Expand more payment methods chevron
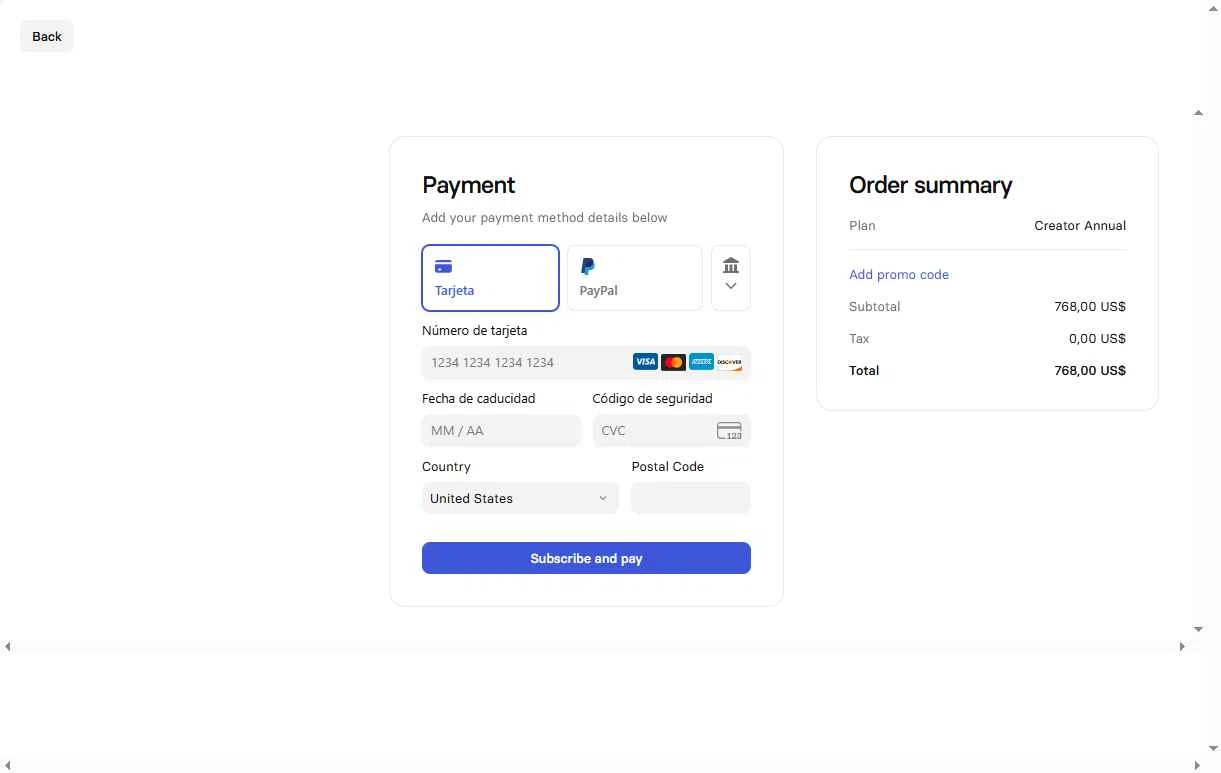The image size is (1221, 773). [731, 286]
